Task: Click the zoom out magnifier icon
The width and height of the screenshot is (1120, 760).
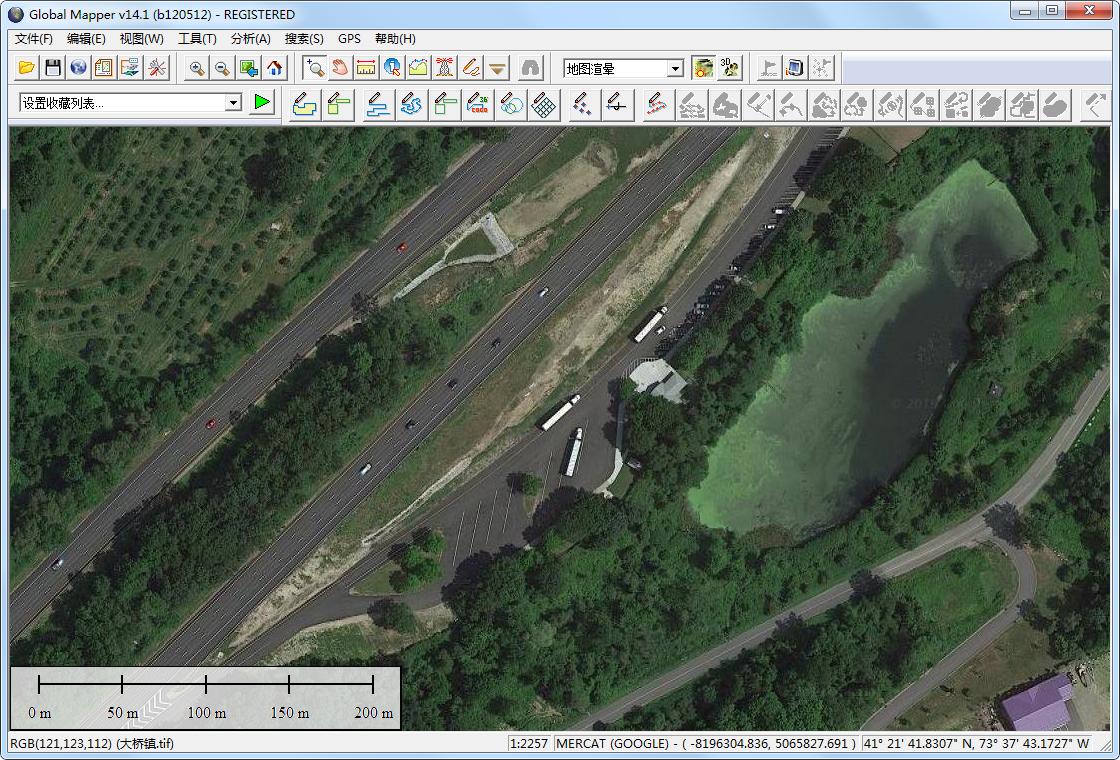Action: pos(222,68)
